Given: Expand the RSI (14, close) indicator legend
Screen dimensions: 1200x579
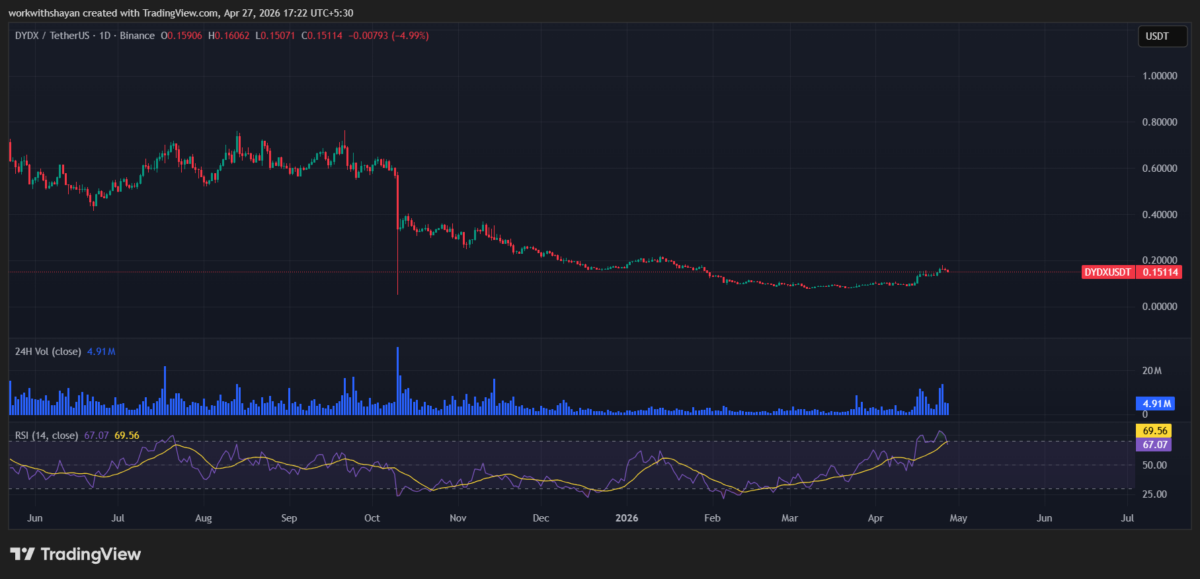Looking at the screenshot, I should pos(45,436).
